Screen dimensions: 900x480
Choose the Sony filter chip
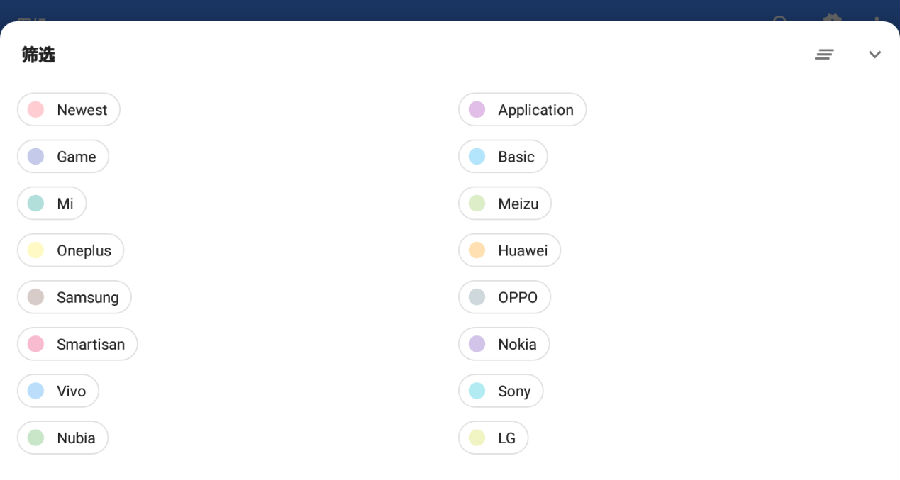tap(501, 391)
